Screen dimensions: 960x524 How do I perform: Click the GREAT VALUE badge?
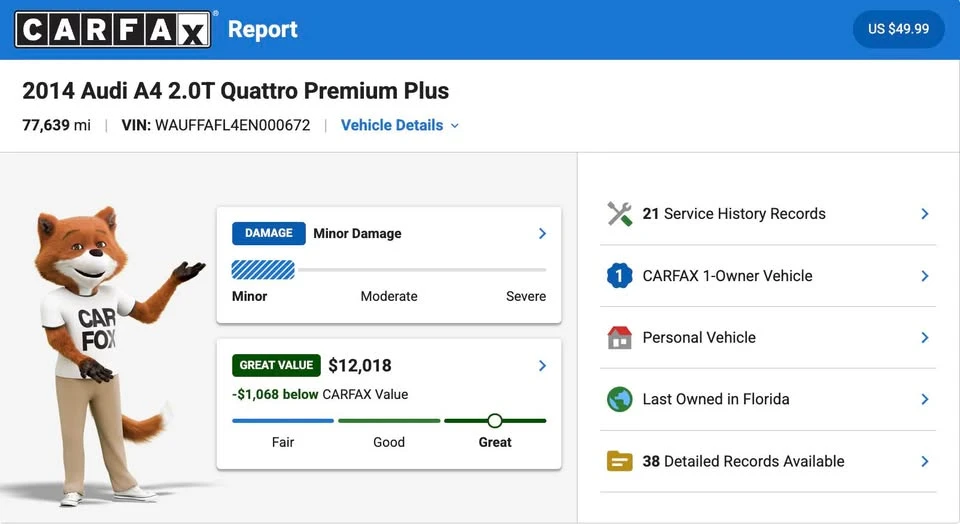pos(276,365)
